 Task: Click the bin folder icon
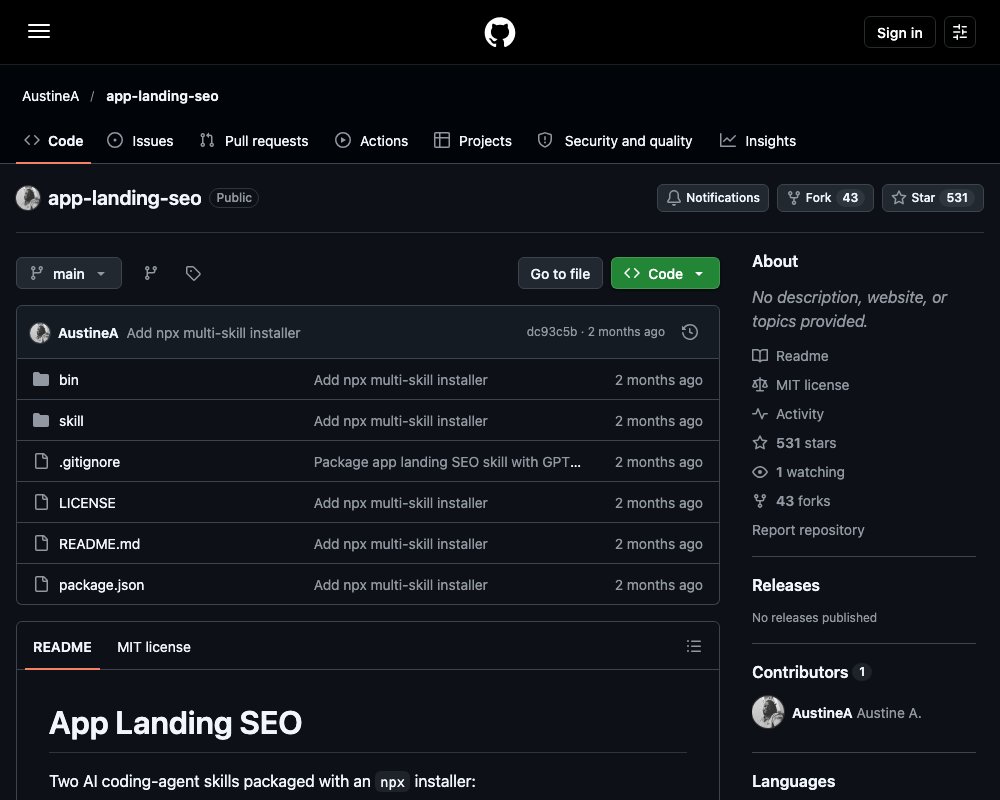(41, 380)
